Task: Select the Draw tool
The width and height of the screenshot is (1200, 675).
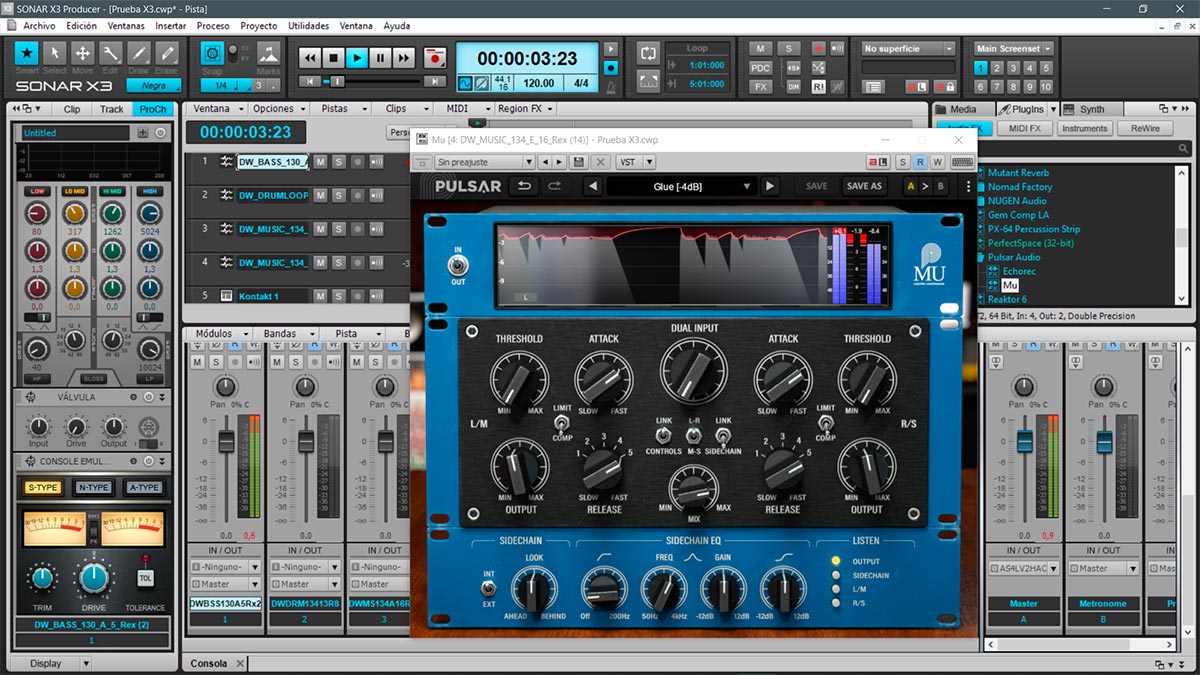Action: click(139, 52)
